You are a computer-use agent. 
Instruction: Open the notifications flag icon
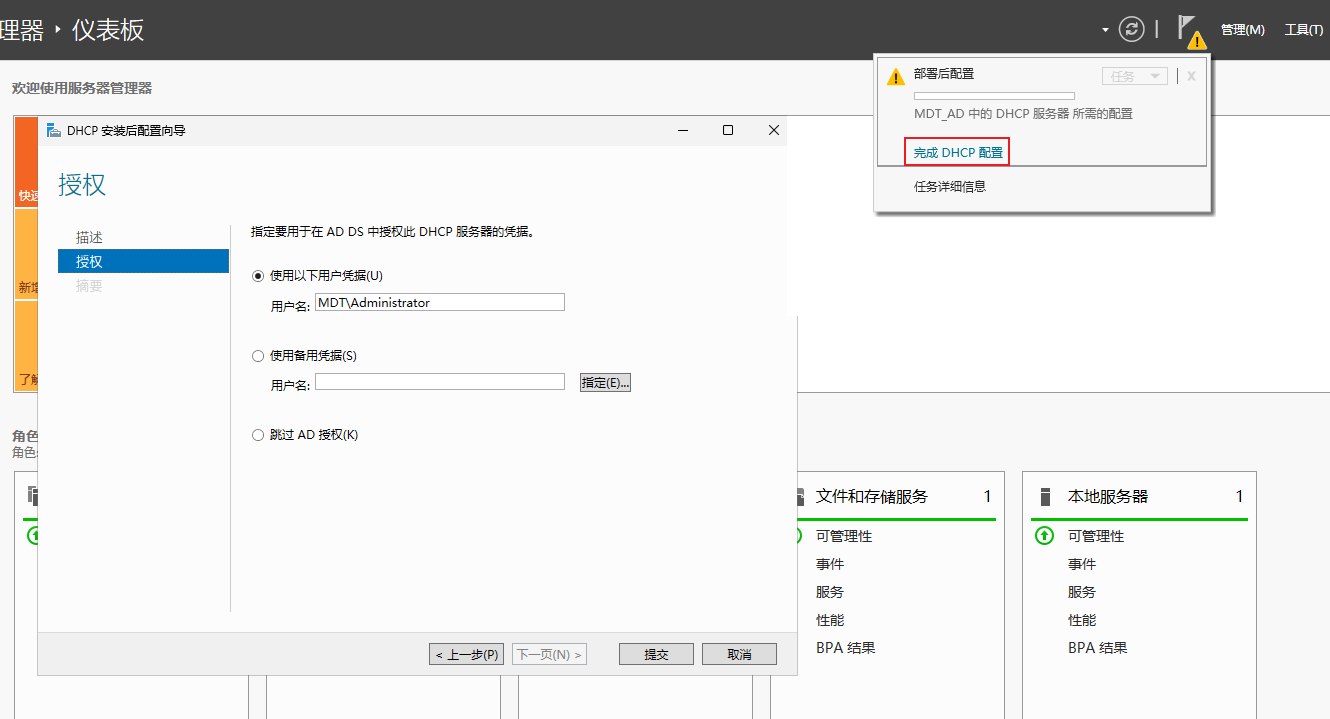pos(1188,29)
